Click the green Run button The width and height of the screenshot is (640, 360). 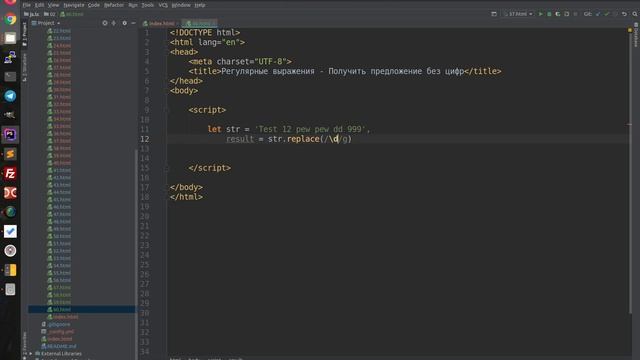[541, 14]
